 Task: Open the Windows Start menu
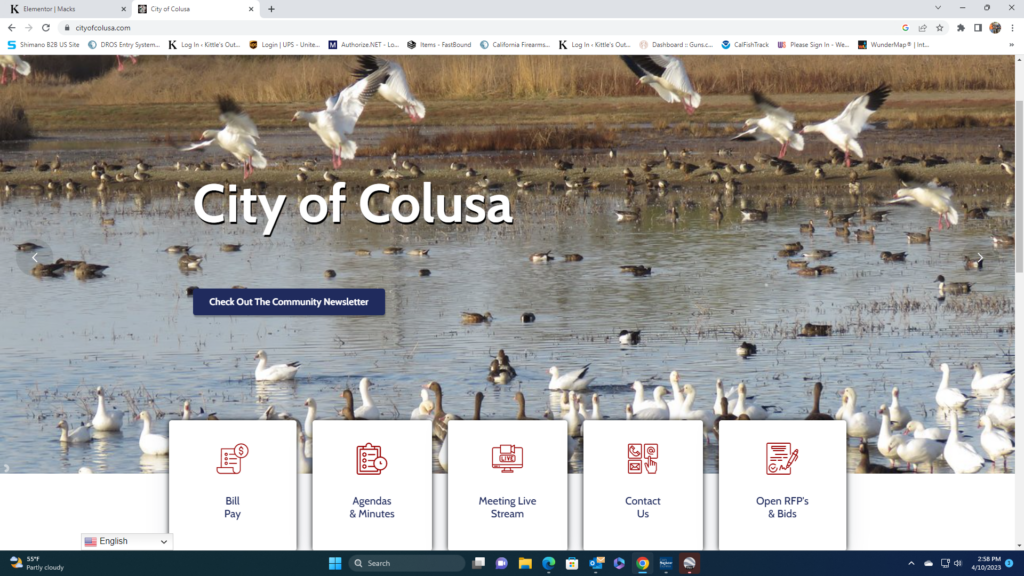tap(335, 563)
